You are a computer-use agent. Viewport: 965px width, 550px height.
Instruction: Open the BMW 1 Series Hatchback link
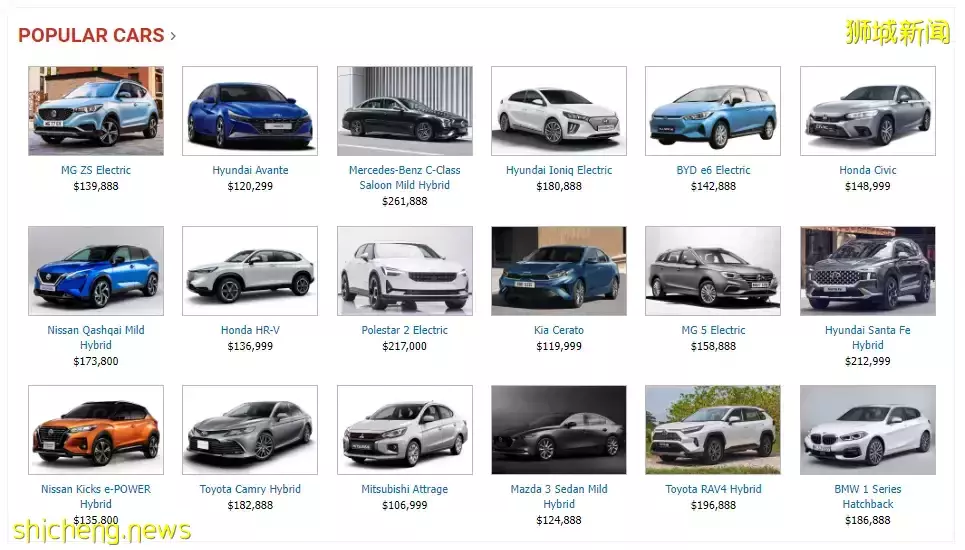click(x=868, y=496)
